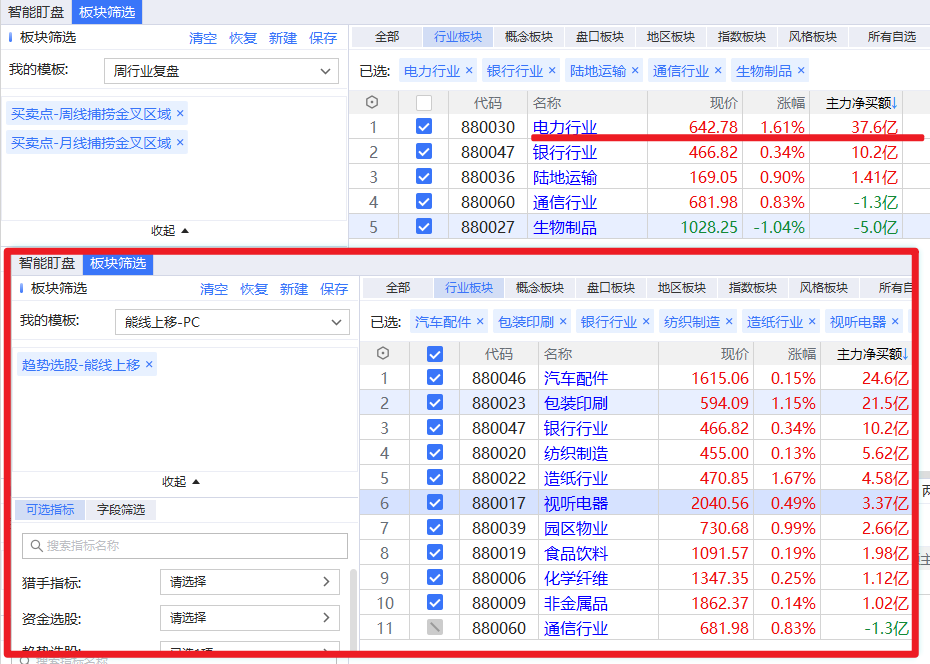930x664 pixels.
Task: Remove the 电力行业 selected tag
Action: click(469, 71)
